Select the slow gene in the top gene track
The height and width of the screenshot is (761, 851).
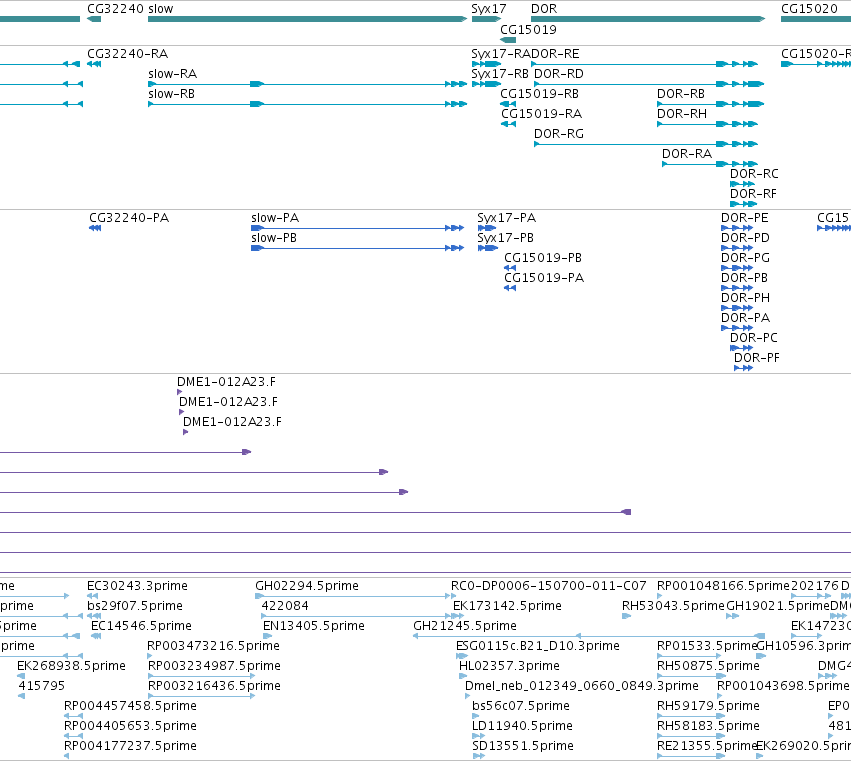point(307,19)
